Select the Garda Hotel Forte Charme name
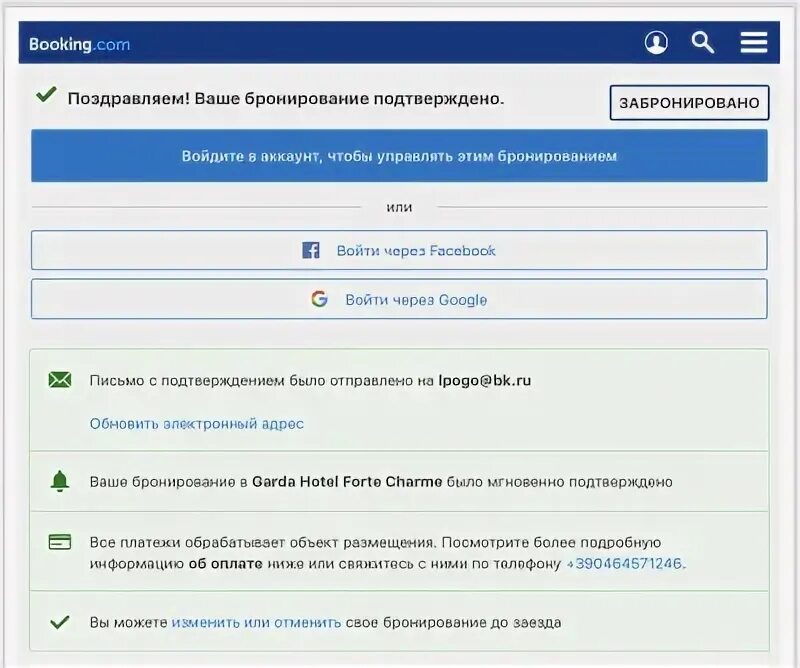Screen dimensions: 800x668 347,482
